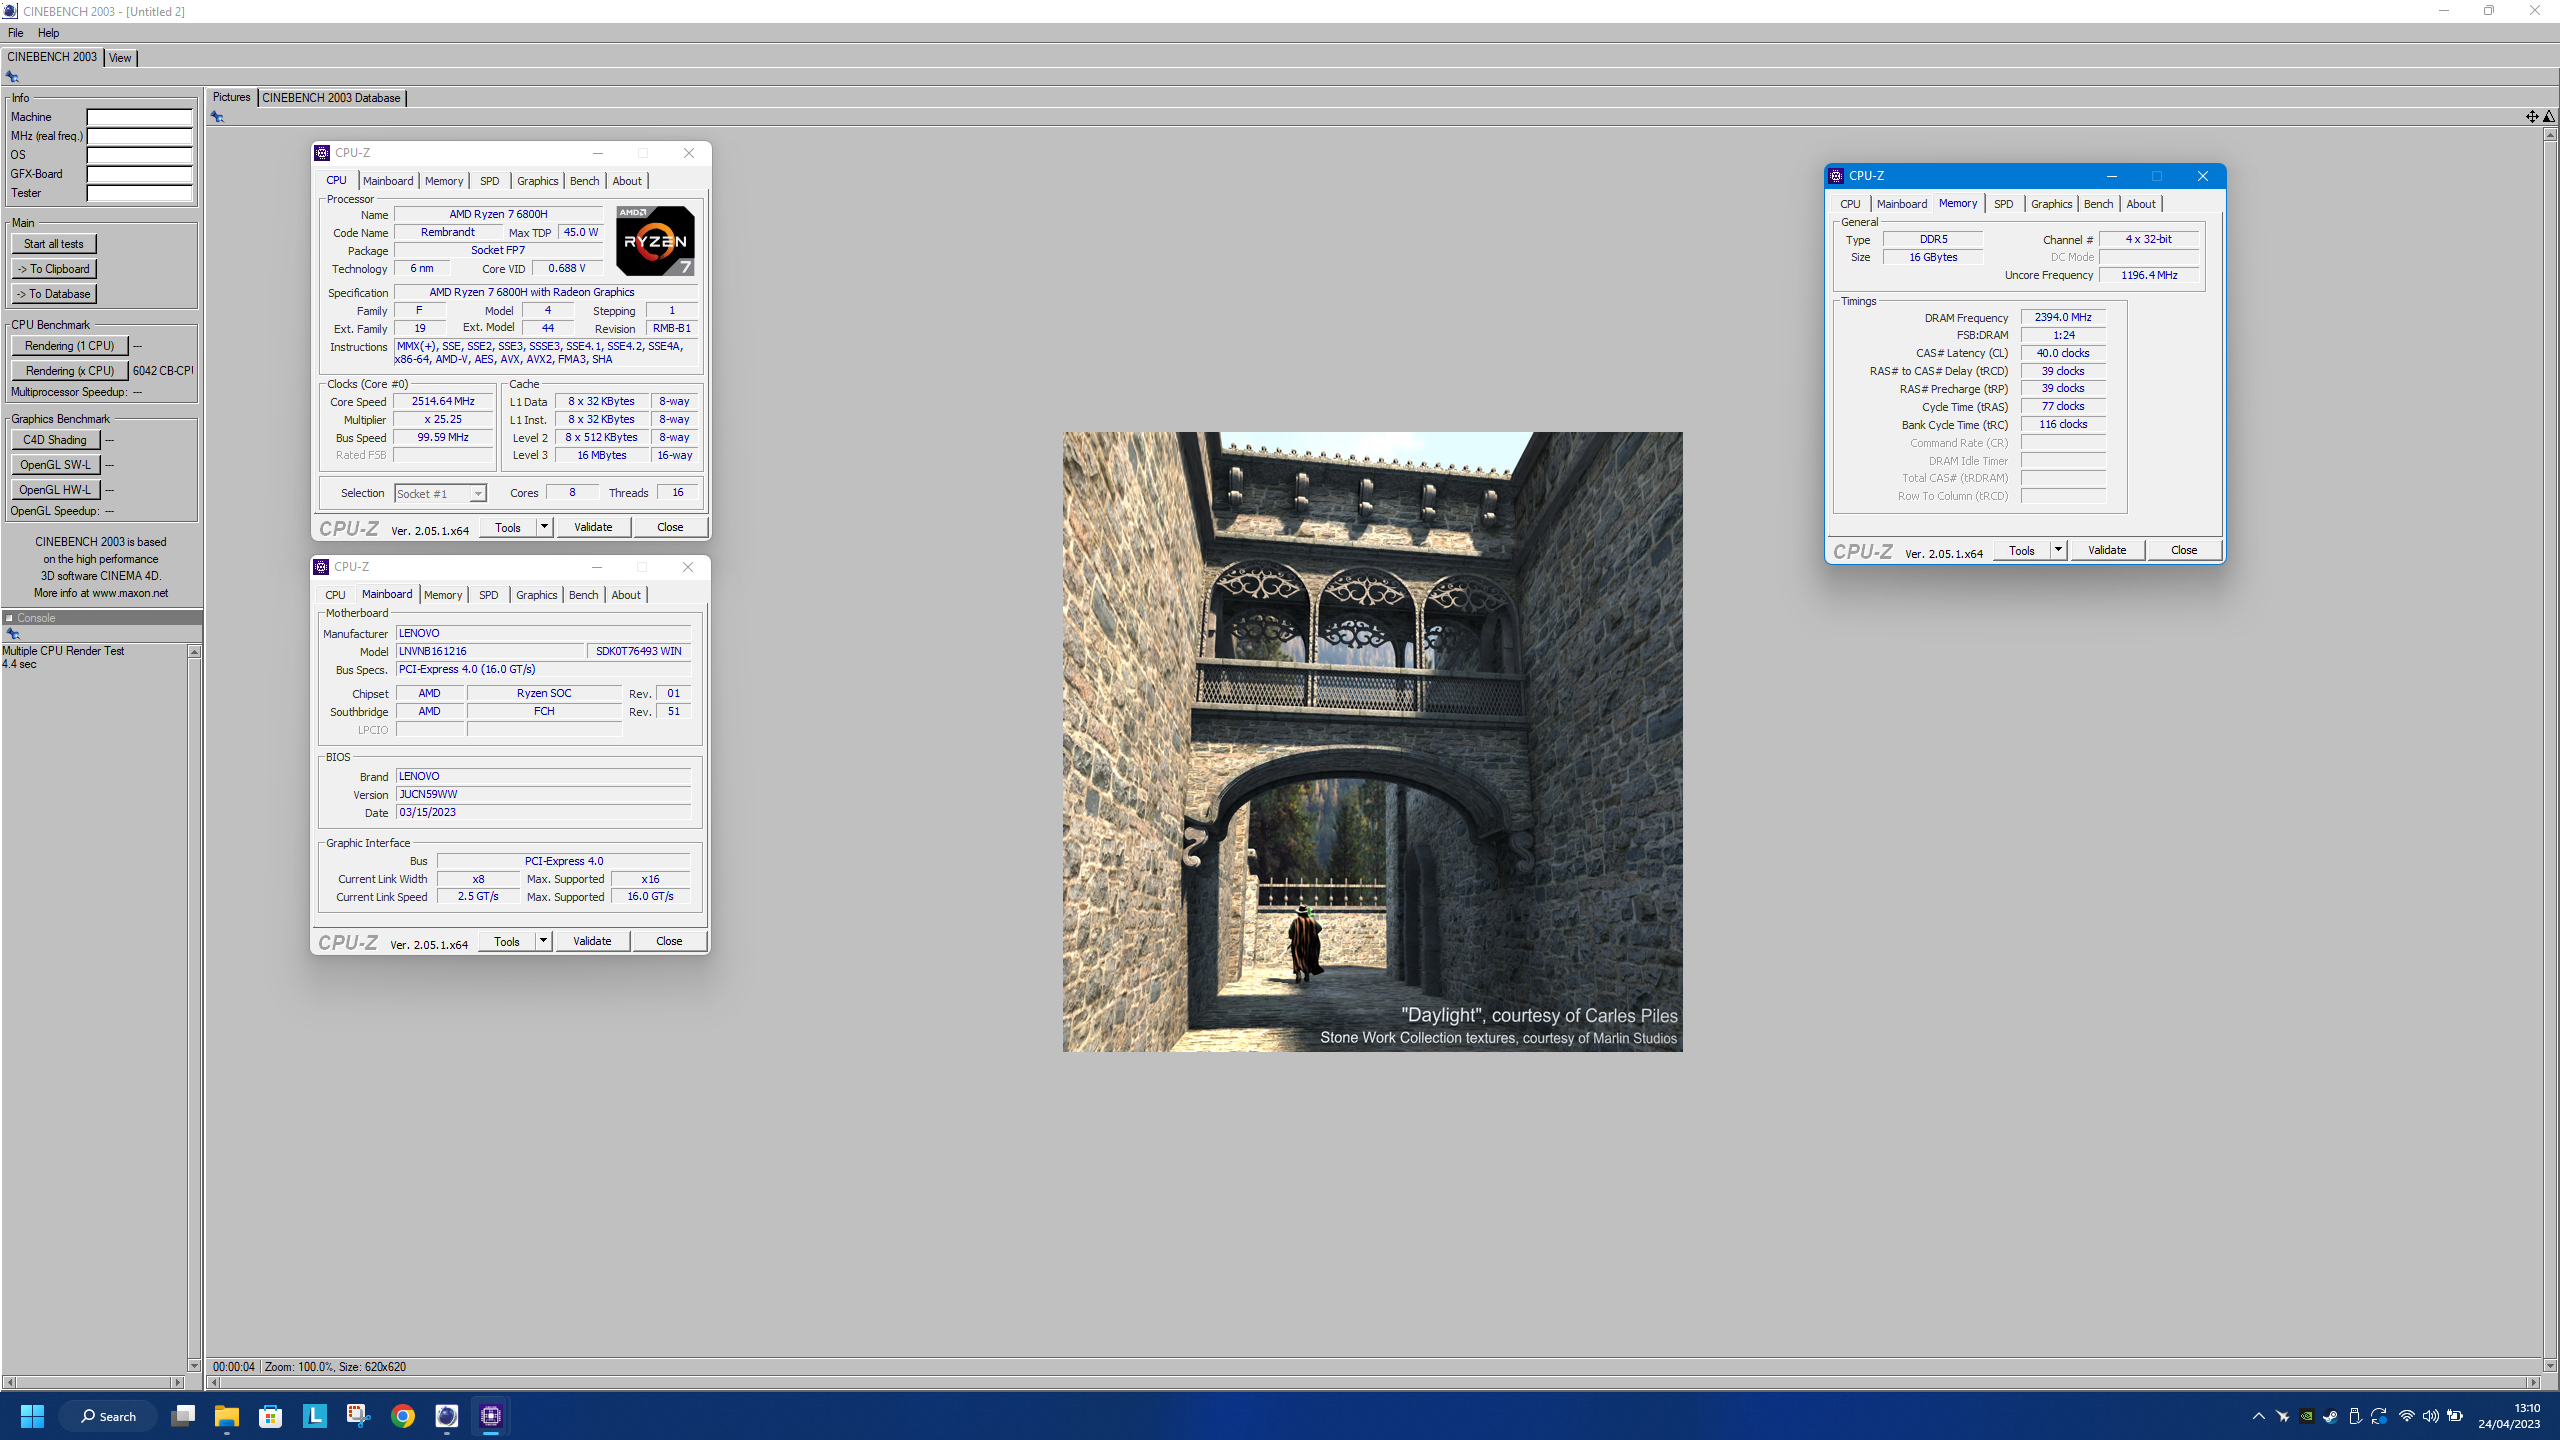Click the battery charging tray icon
The image size is (2560, 1440).
(2455, 1416)
